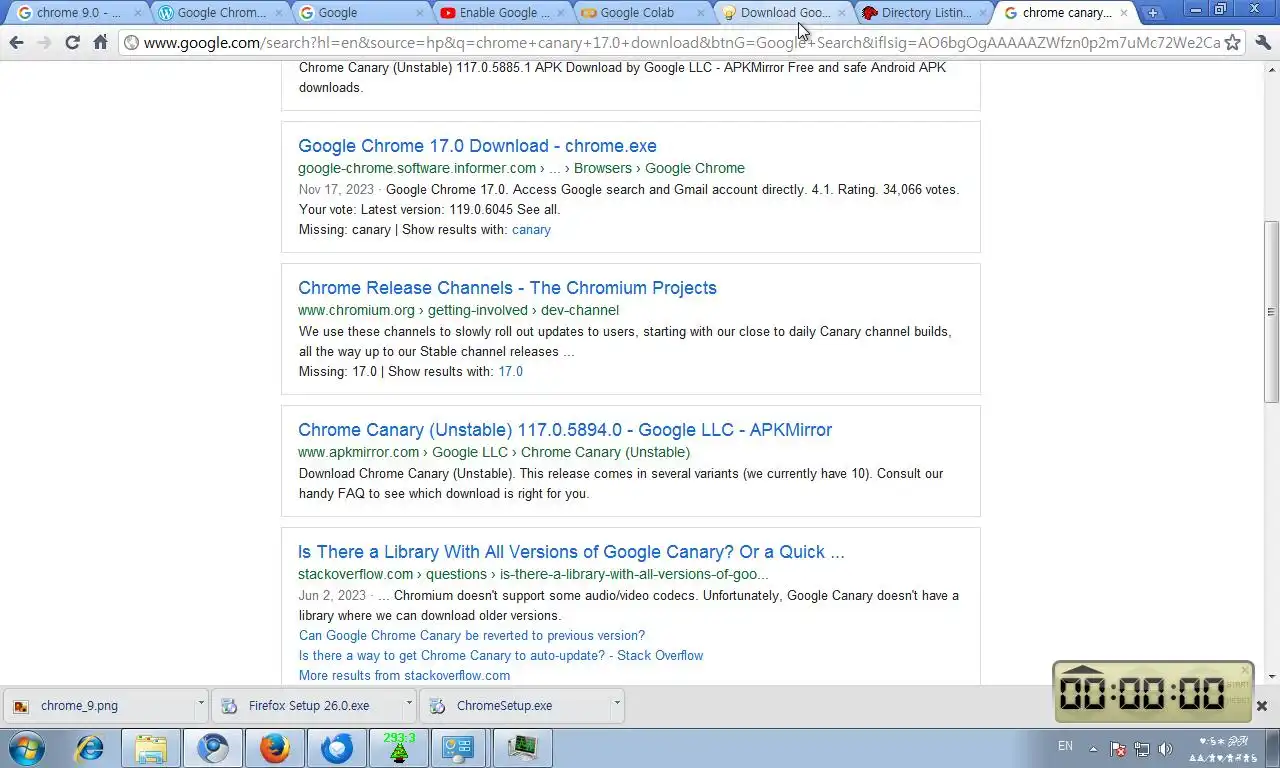The image size is (1280, 768).
Task: Close the "chrome 9.0" tab
Action: pyautogui.click(x=140, y=13)
